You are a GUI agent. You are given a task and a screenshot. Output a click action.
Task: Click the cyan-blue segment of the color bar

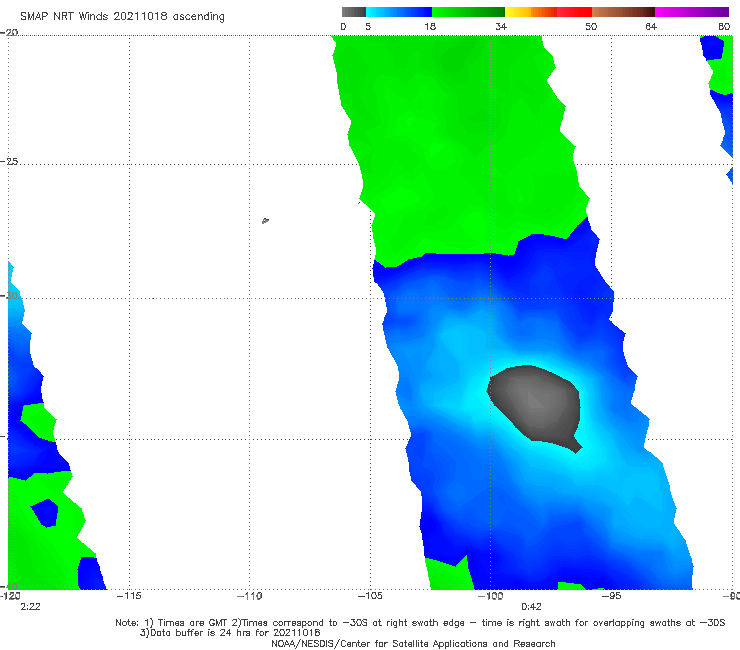[x=399, y=12]
